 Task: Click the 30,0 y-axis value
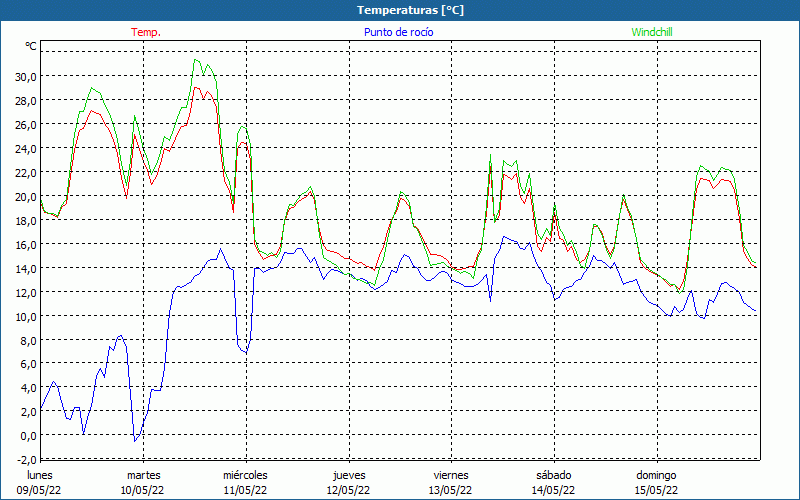pos(26,77)
